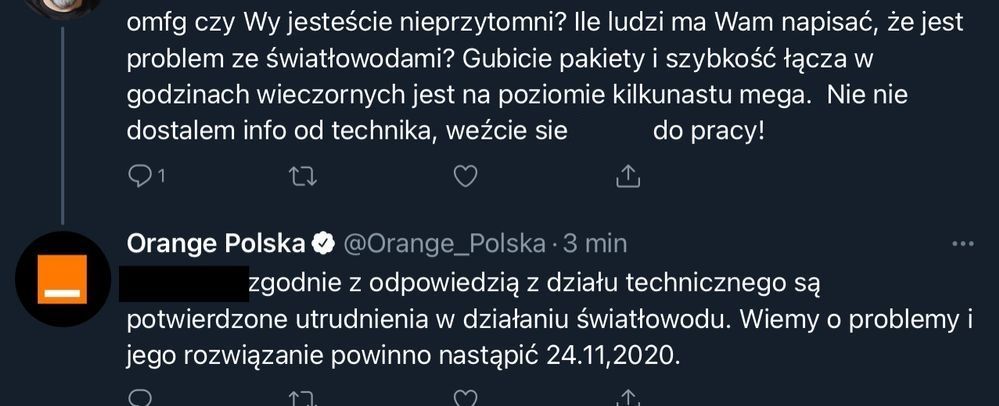This screenshot has width=999, height=406.
Task: Retweet the top complaint tweet
Action: 300,177
